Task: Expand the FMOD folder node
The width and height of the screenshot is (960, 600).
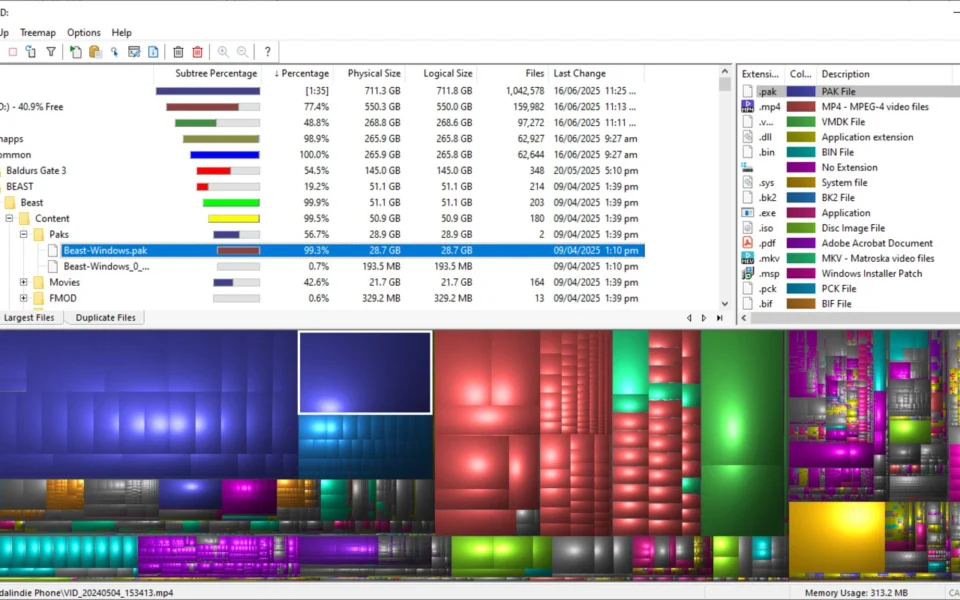Action: click(x=23, y=298)
